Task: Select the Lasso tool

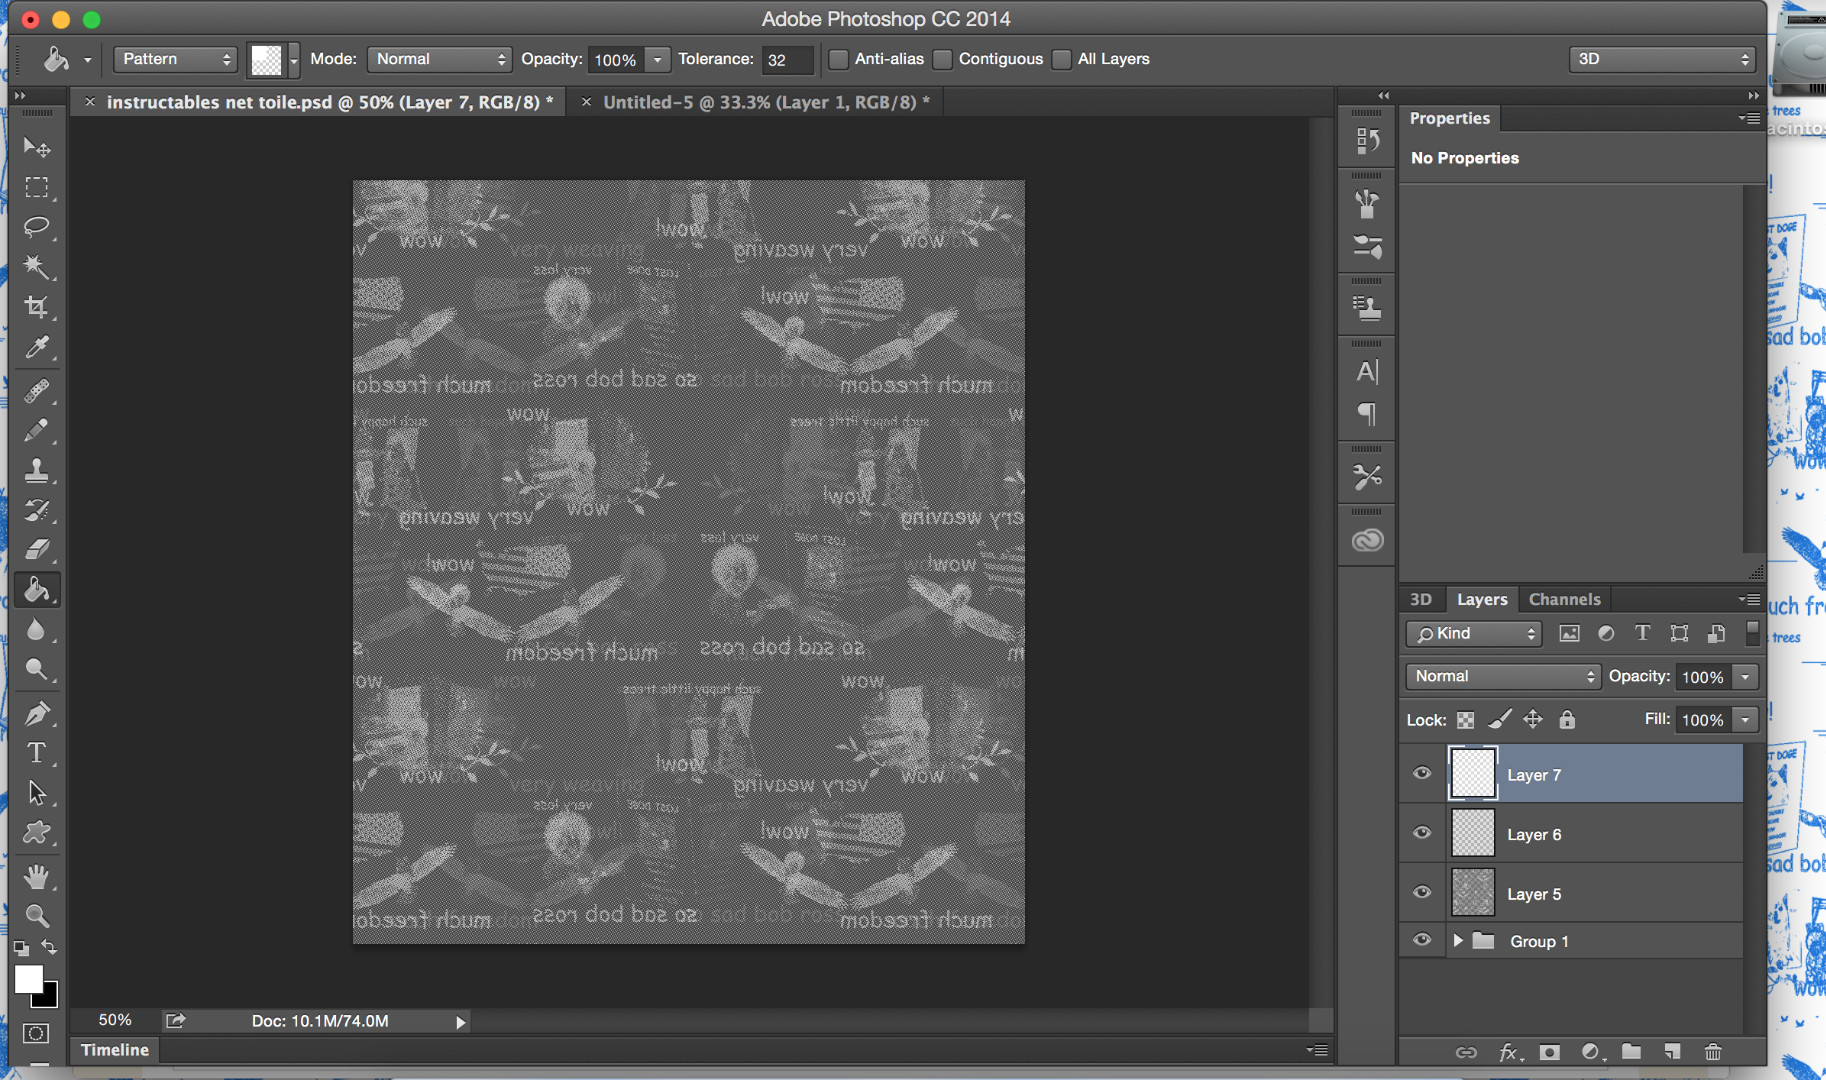Action: click(37, 227)
